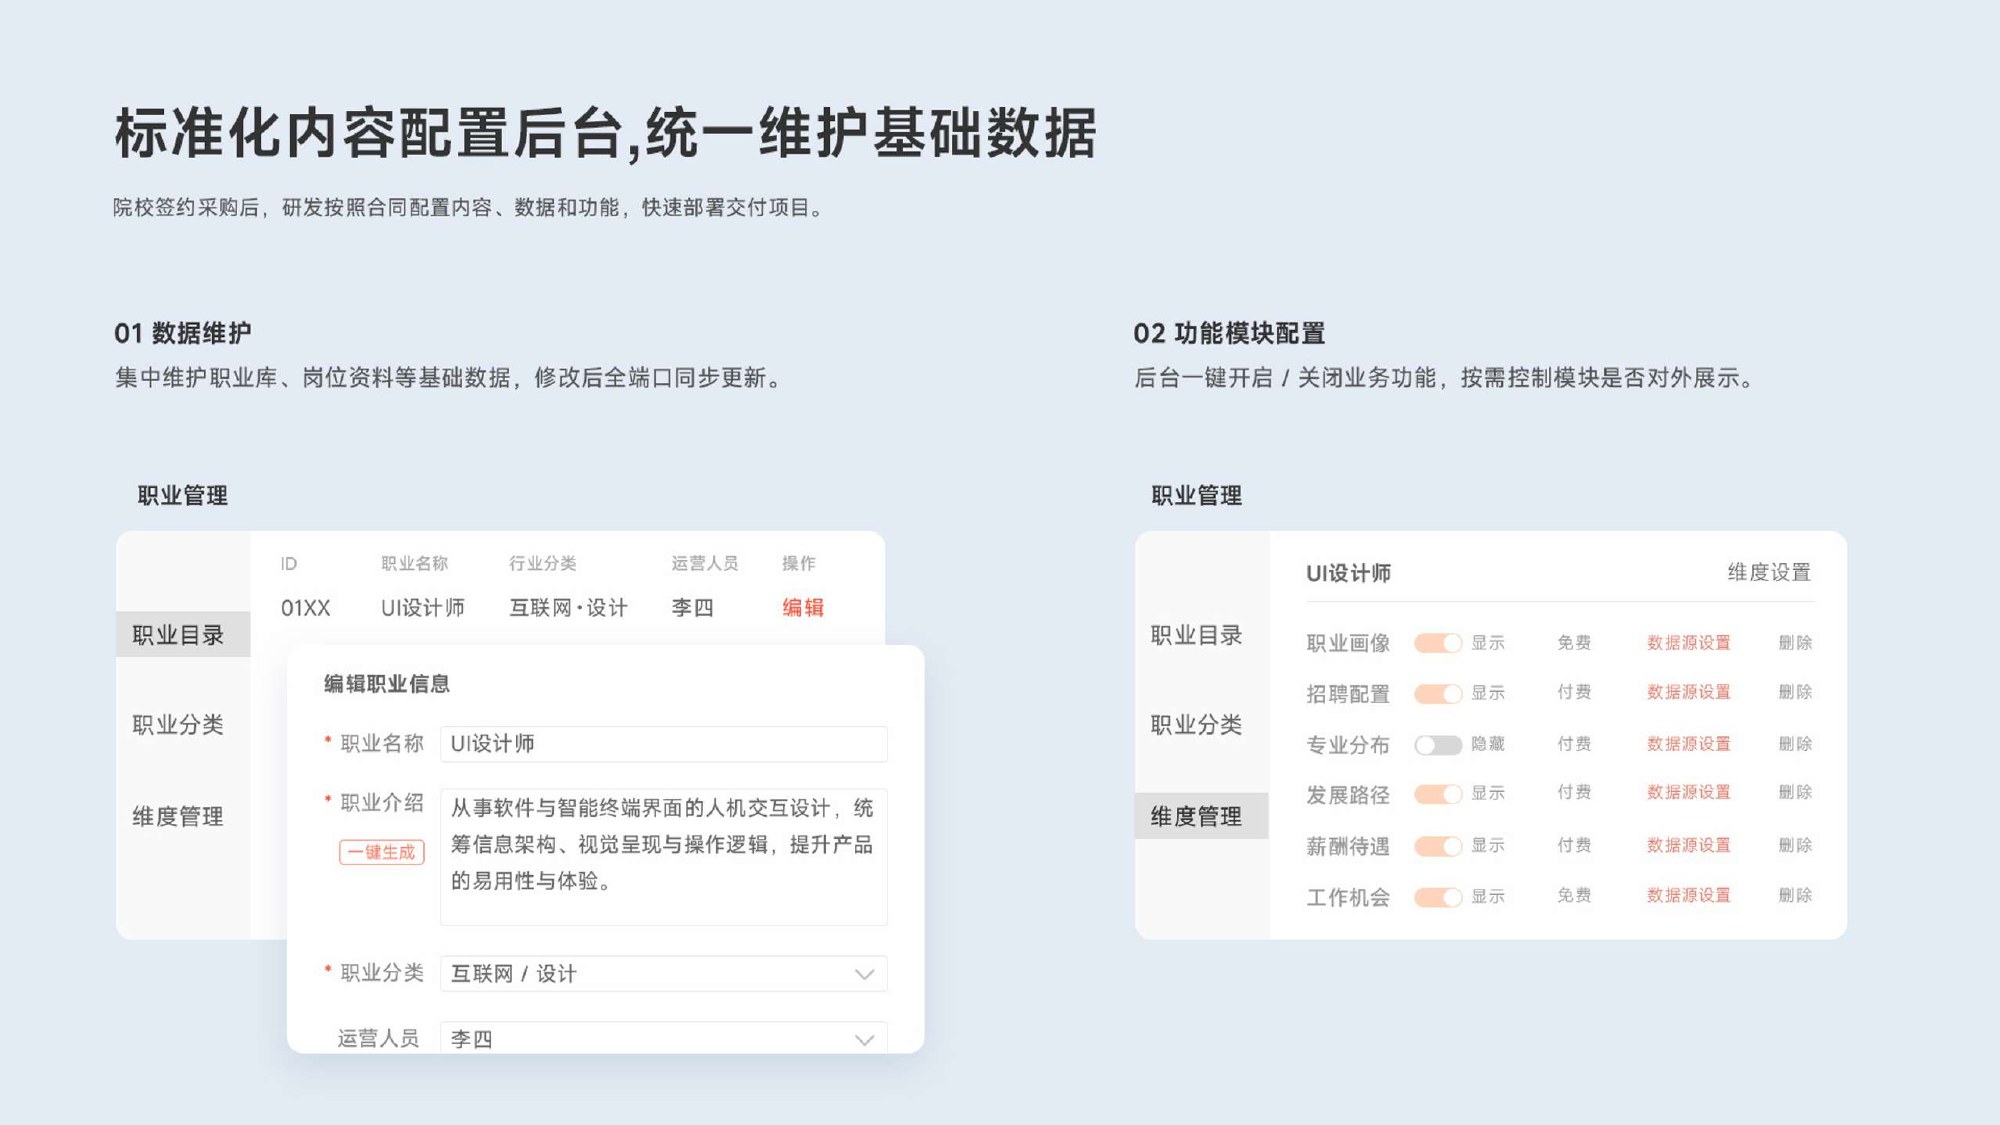Click the 职业介绍 text area
The image size is (2000, 1125).
point(663,857)
